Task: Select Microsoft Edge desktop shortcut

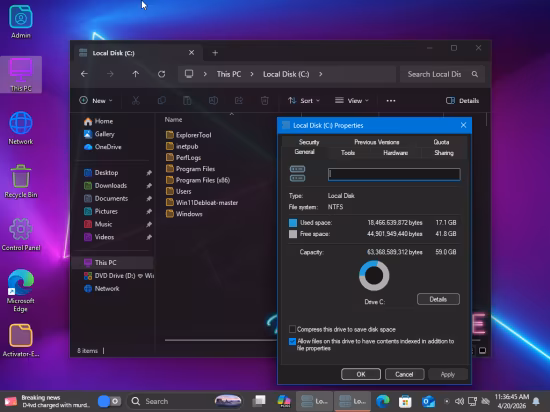Action: click(x=21, y=290)
